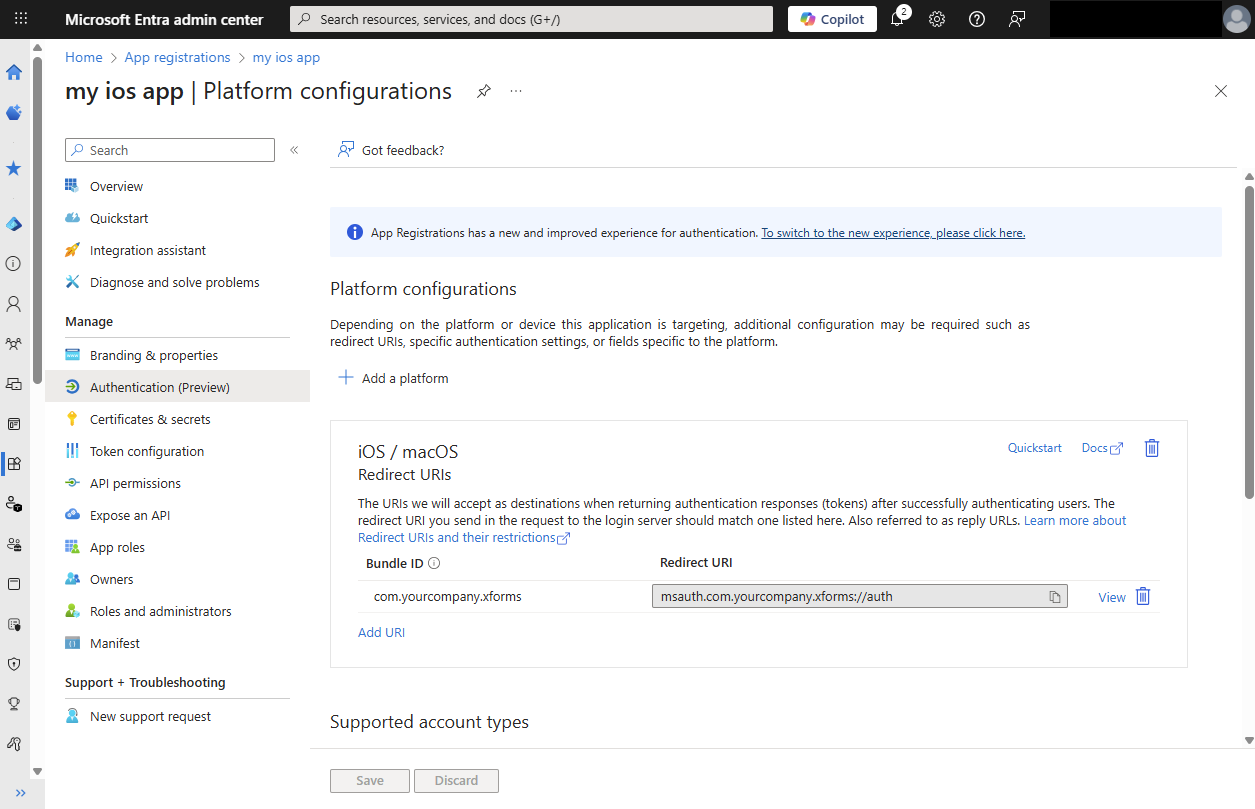Open the notifications bell
This screenshot has height=809, width=1255.
click(897, 19)
